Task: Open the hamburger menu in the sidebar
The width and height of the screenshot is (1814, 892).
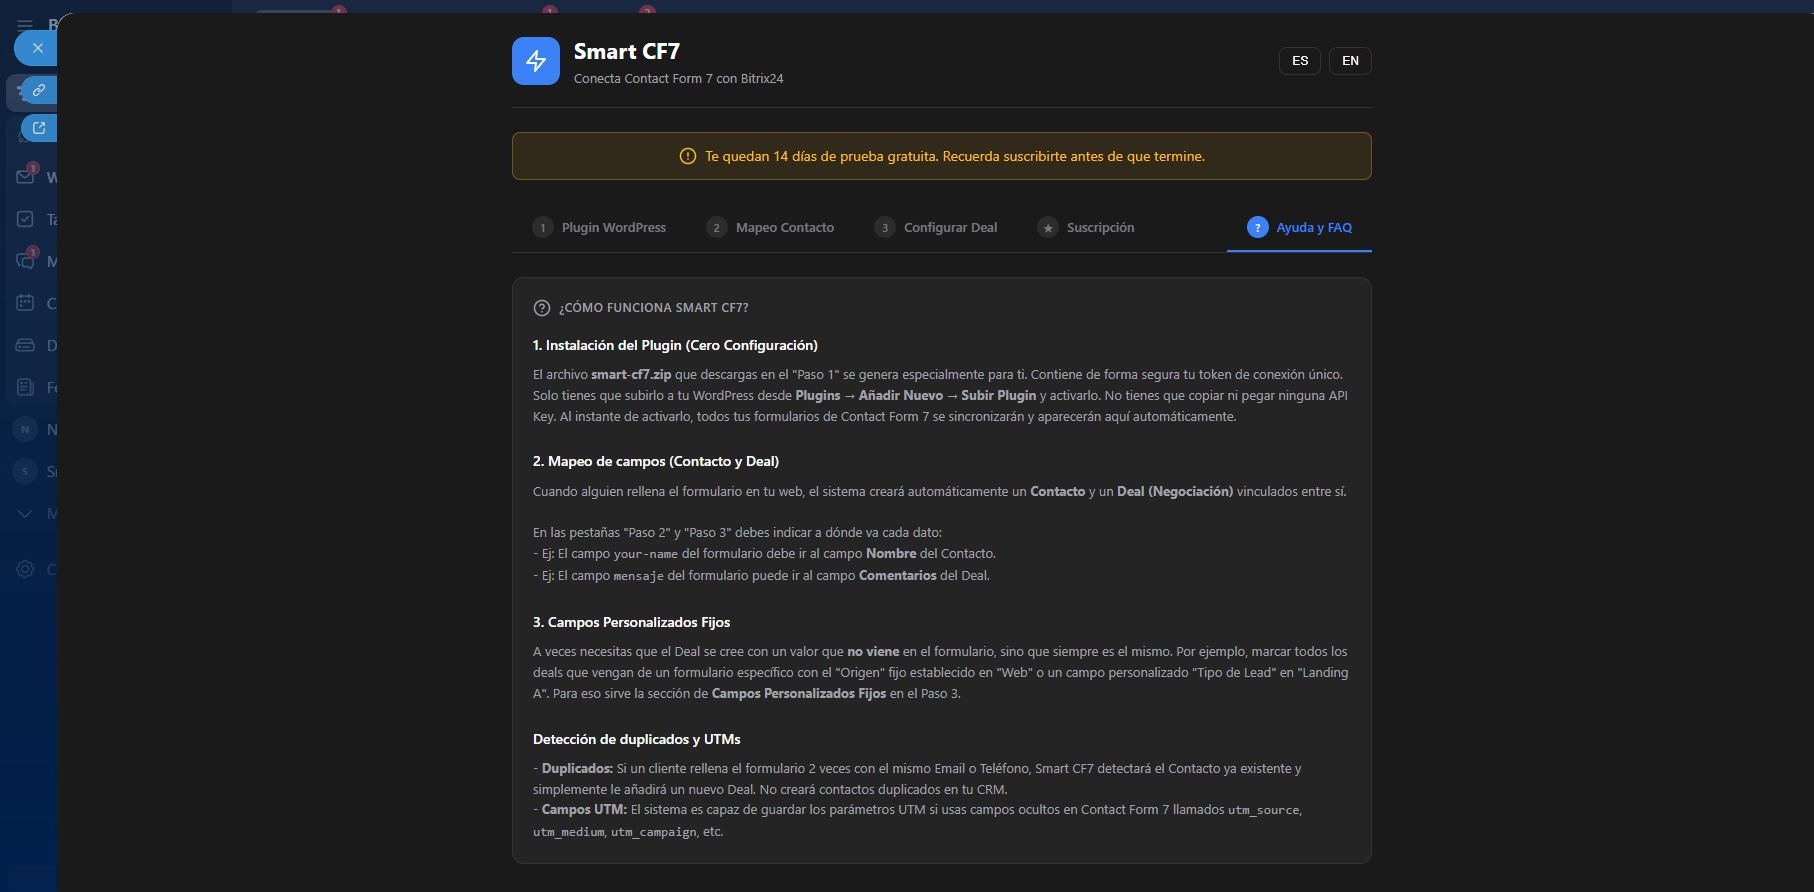Action: [25, 25]
